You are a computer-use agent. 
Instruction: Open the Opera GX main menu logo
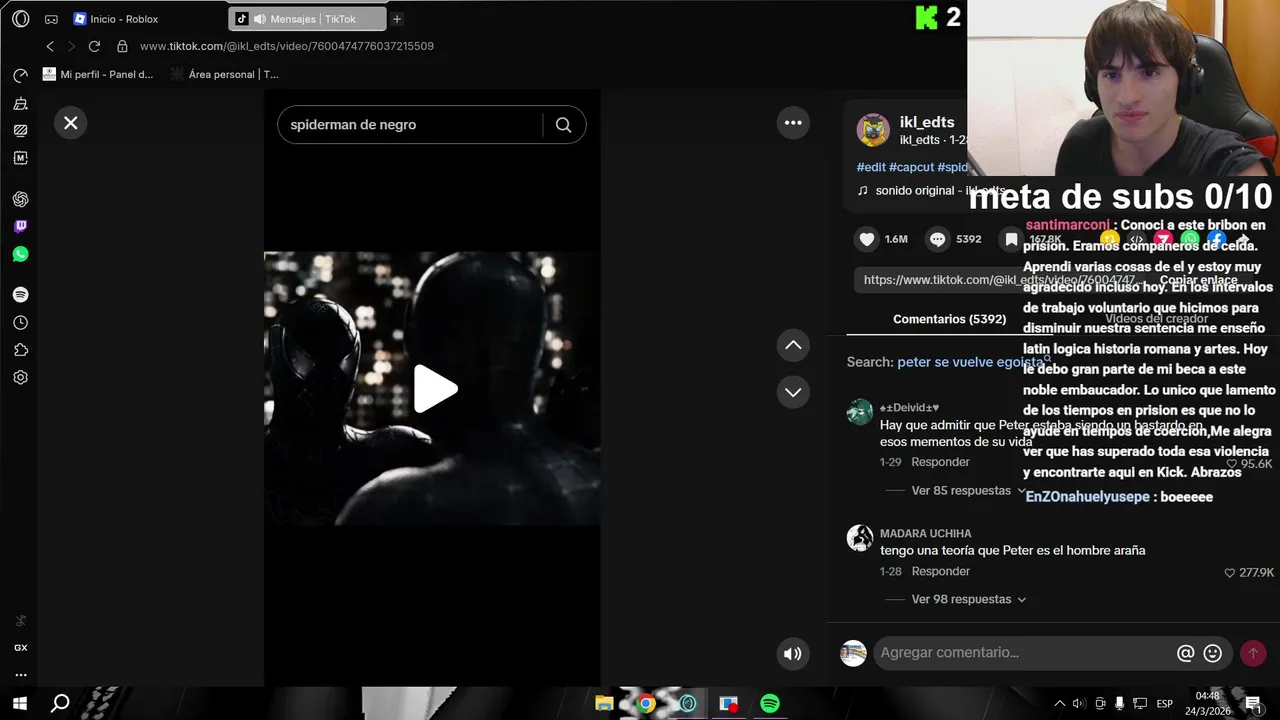click(20, 19)
